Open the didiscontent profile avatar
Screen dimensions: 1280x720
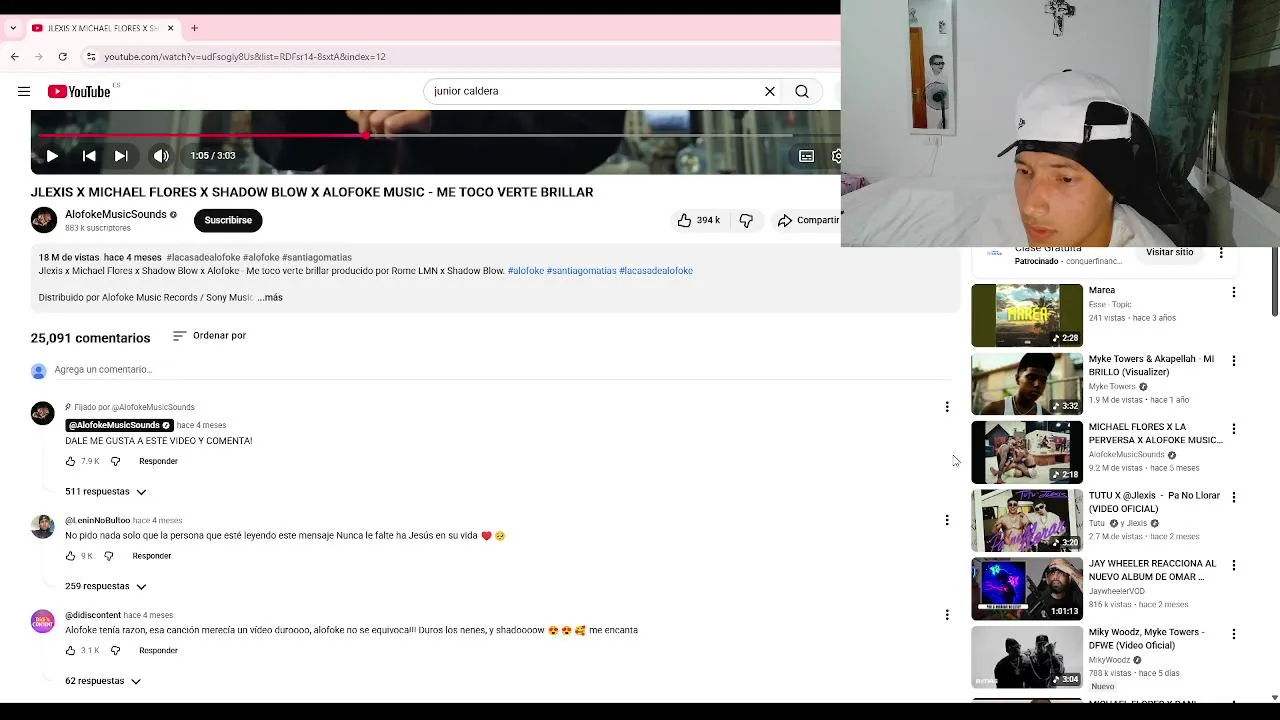42,622
